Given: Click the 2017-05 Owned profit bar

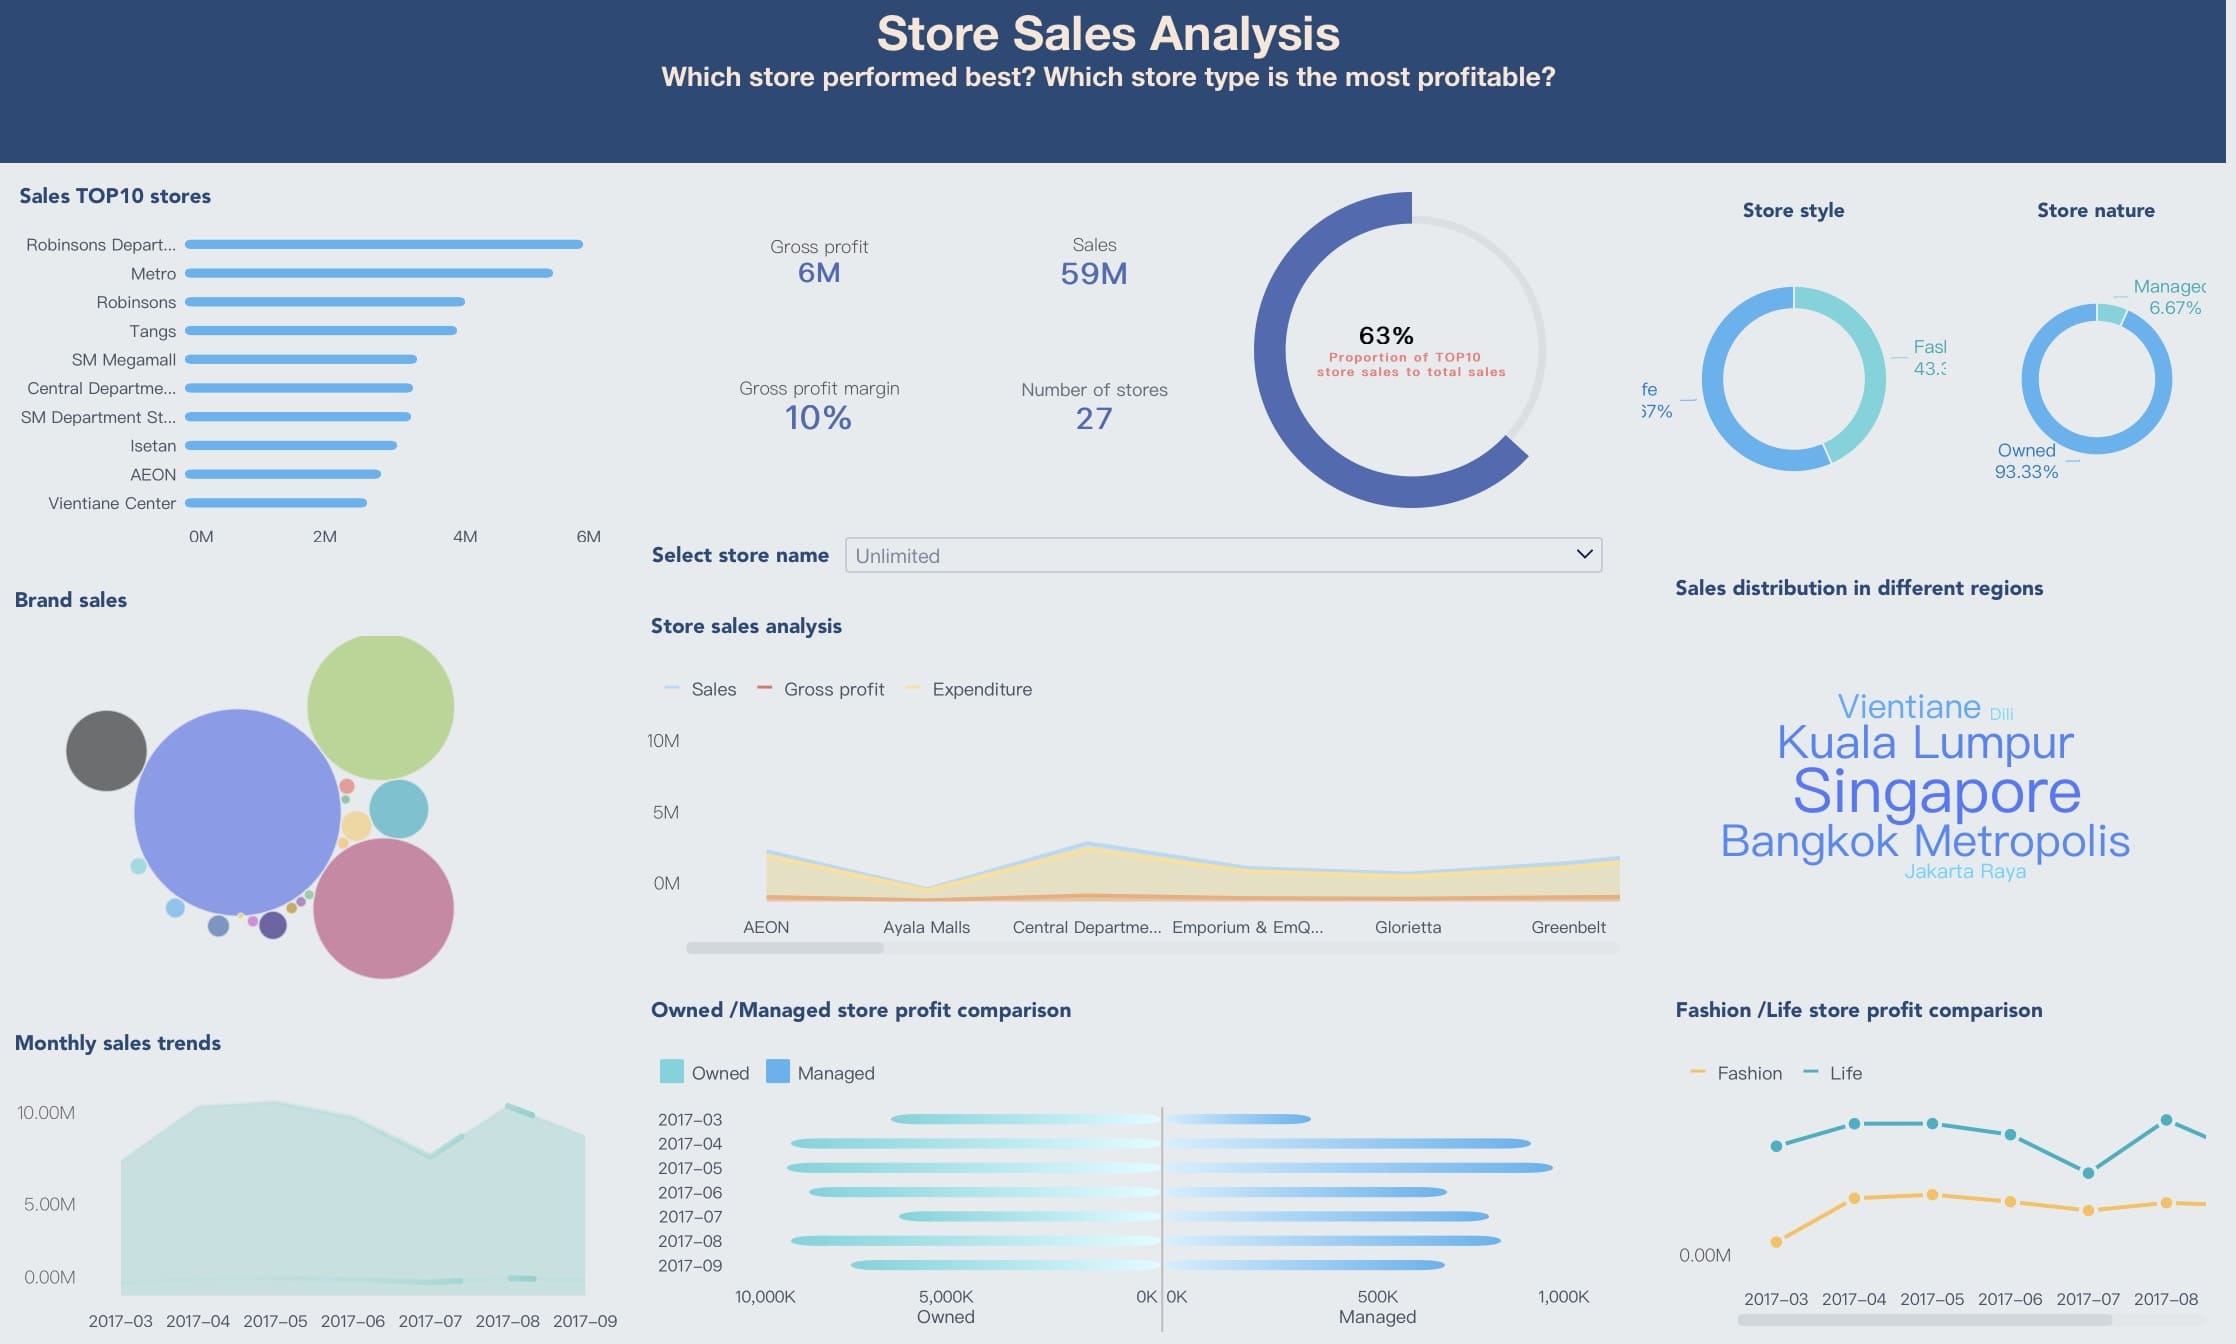Looking at the screenshot, I should [973, 1168].
